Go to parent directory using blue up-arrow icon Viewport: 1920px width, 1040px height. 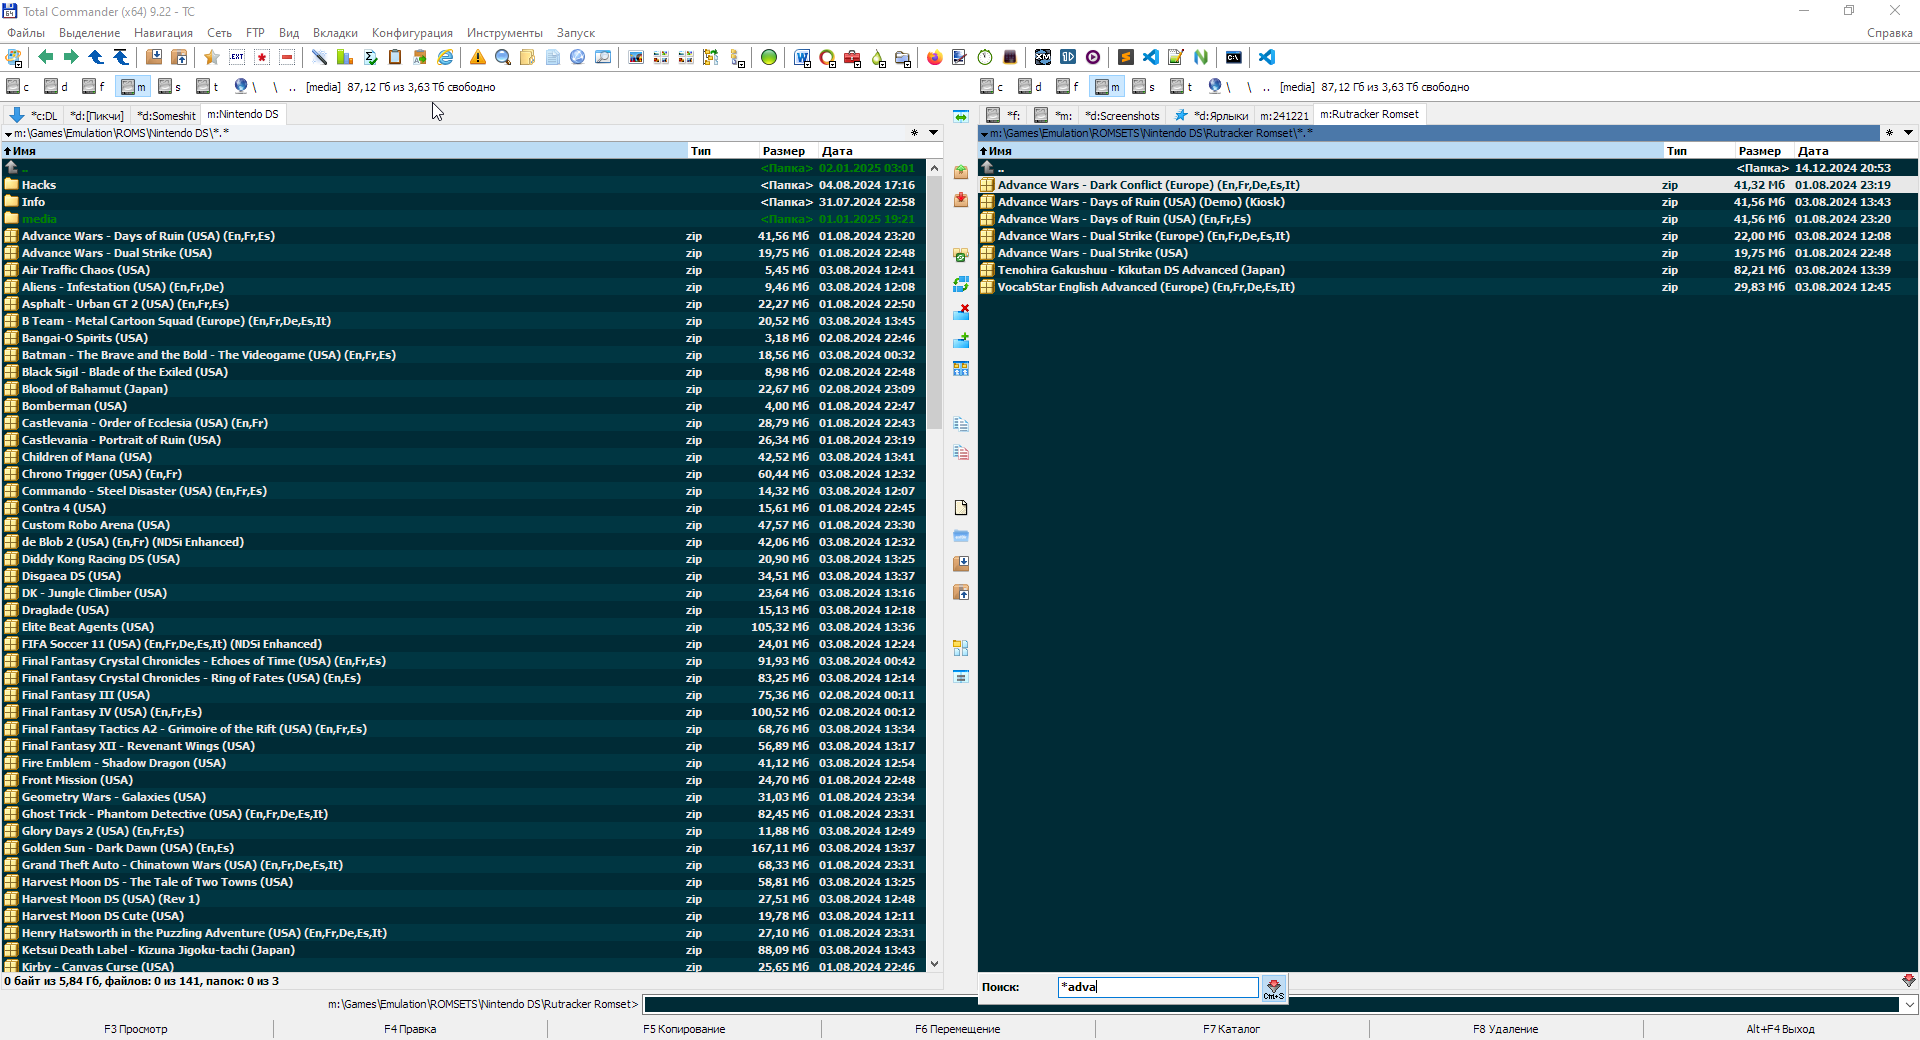(96, 57)
